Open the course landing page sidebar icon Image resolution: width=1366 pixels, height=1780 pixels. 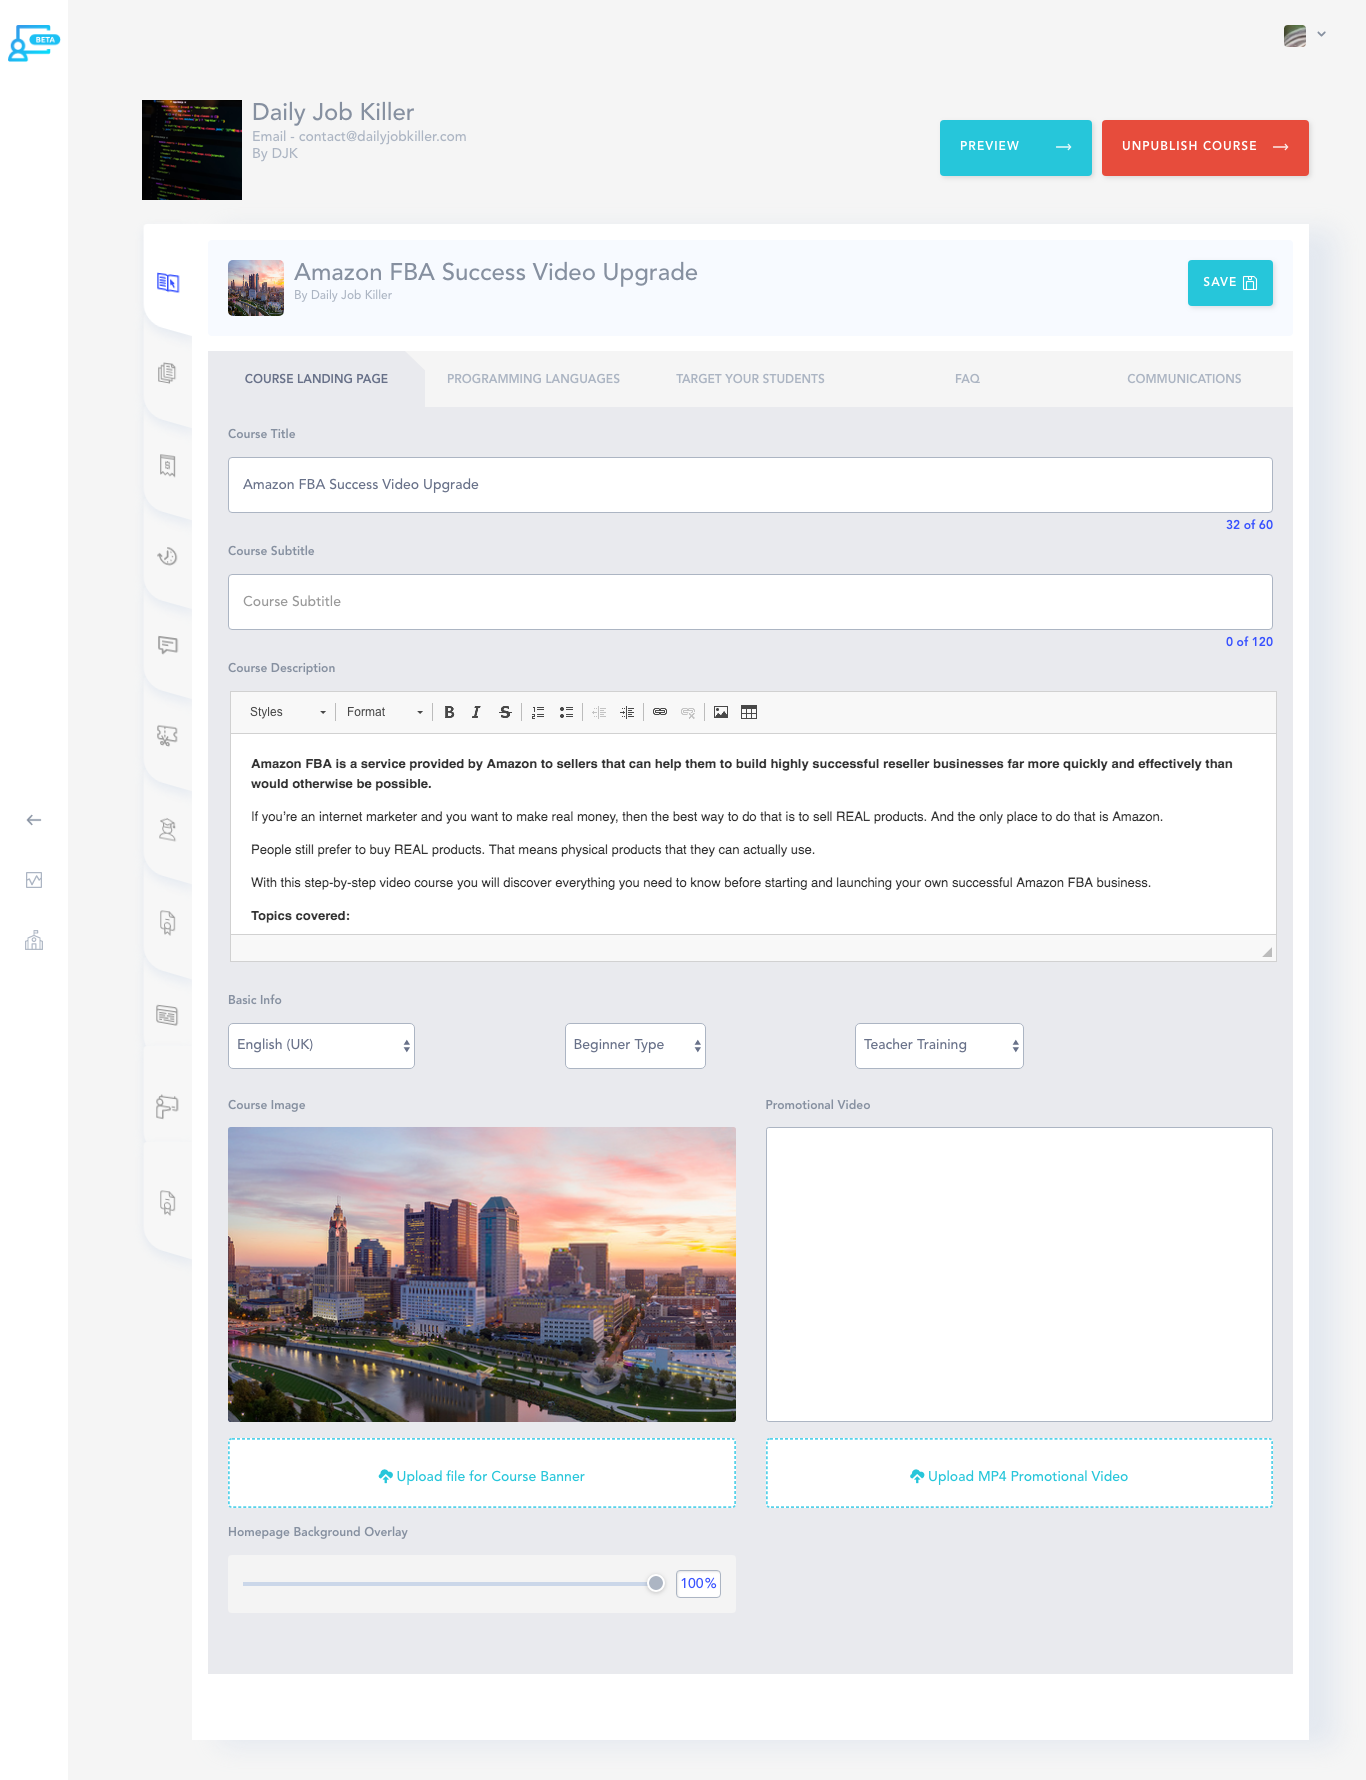168,283
